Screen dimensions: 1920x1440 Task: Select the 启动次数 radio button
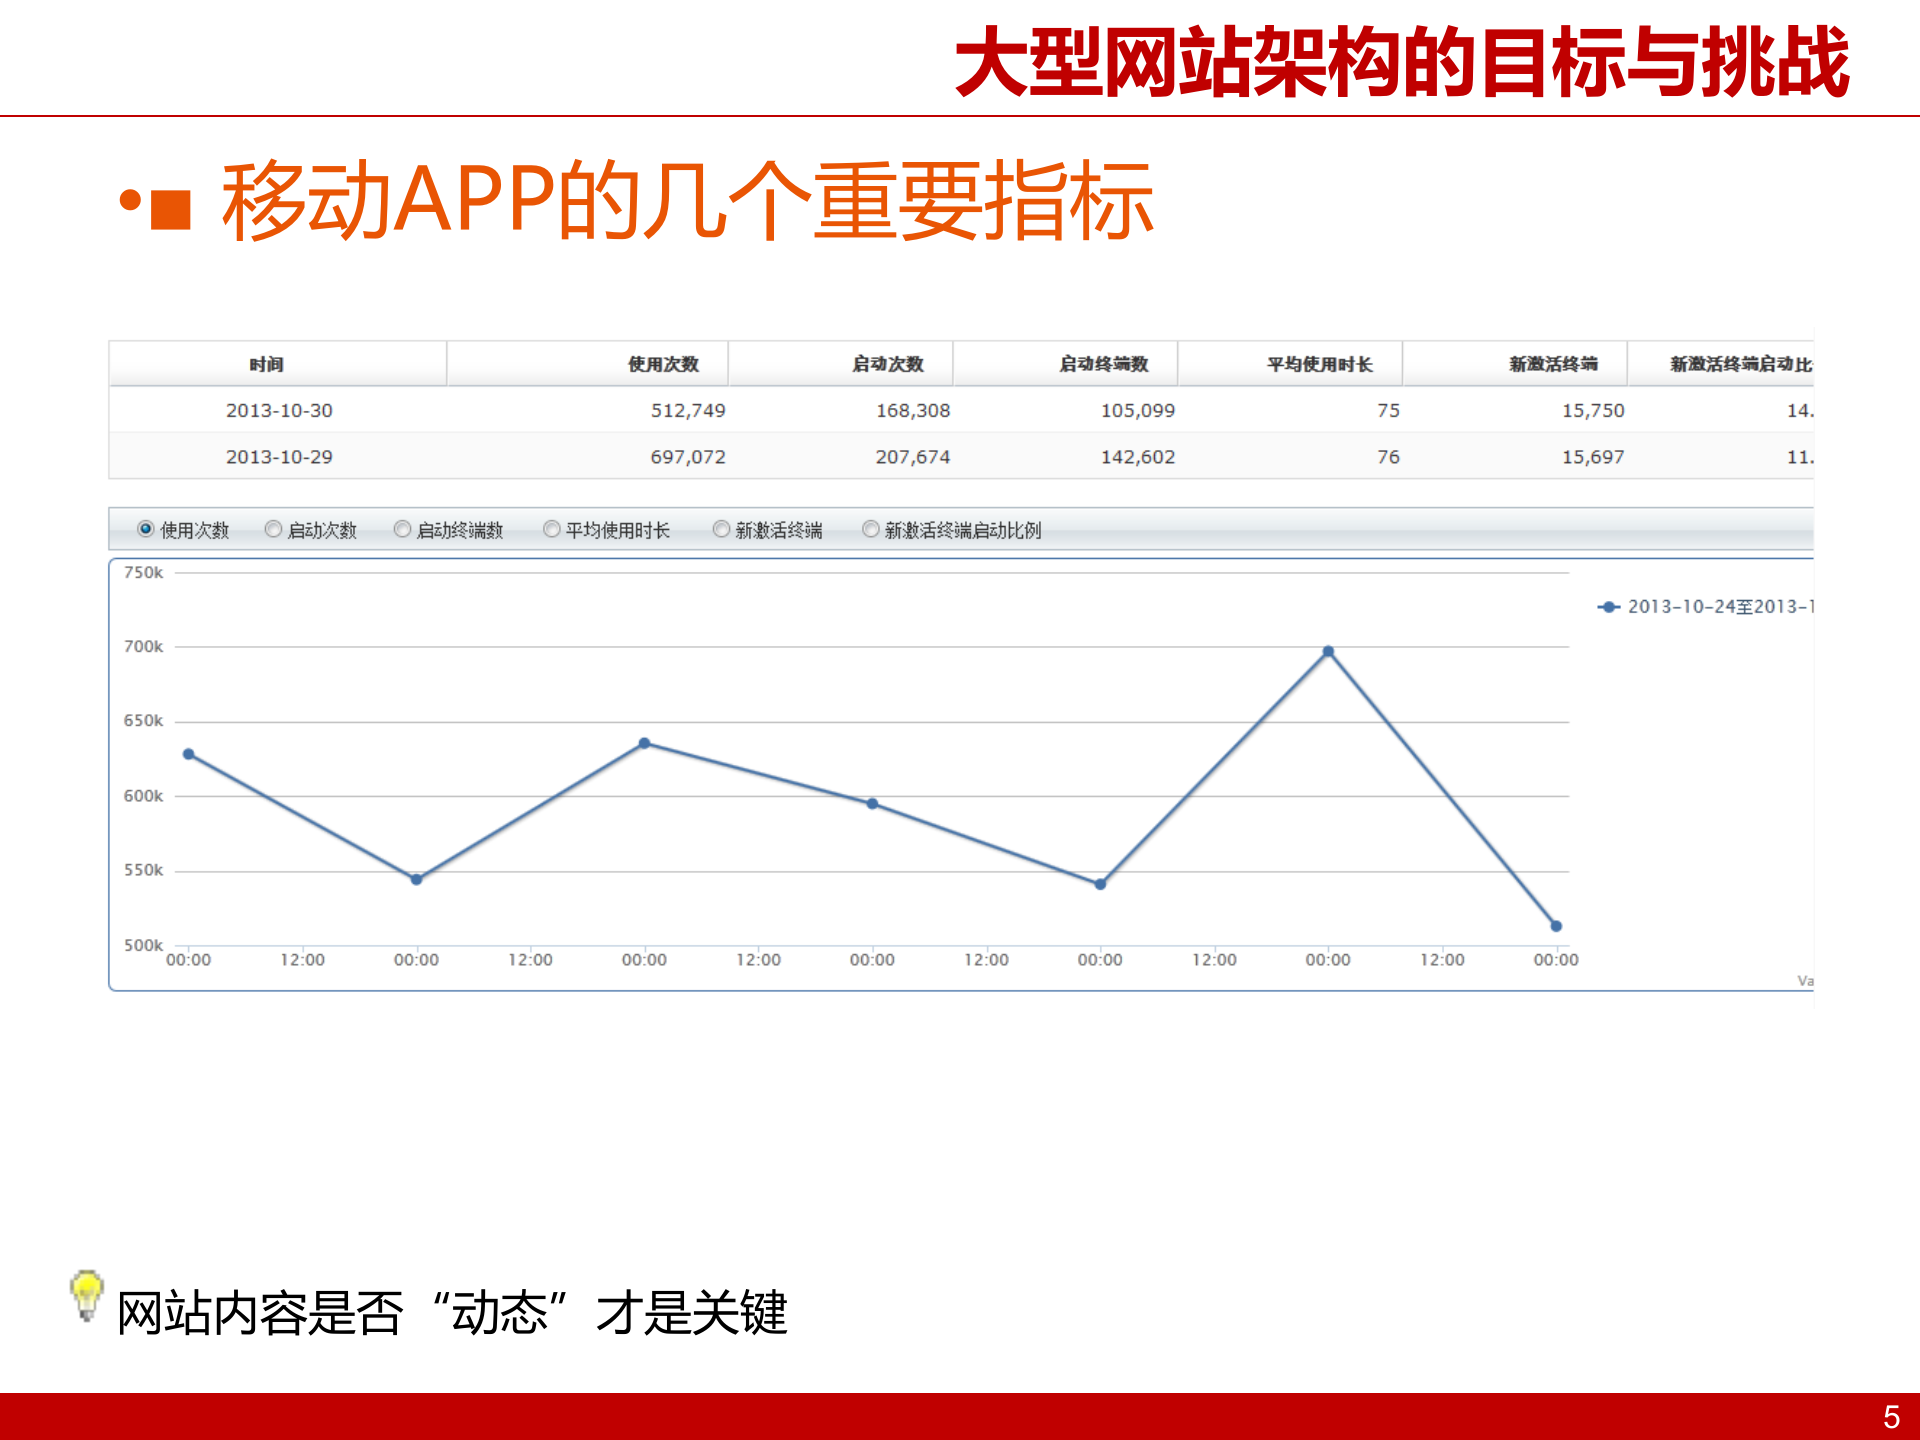272,530
